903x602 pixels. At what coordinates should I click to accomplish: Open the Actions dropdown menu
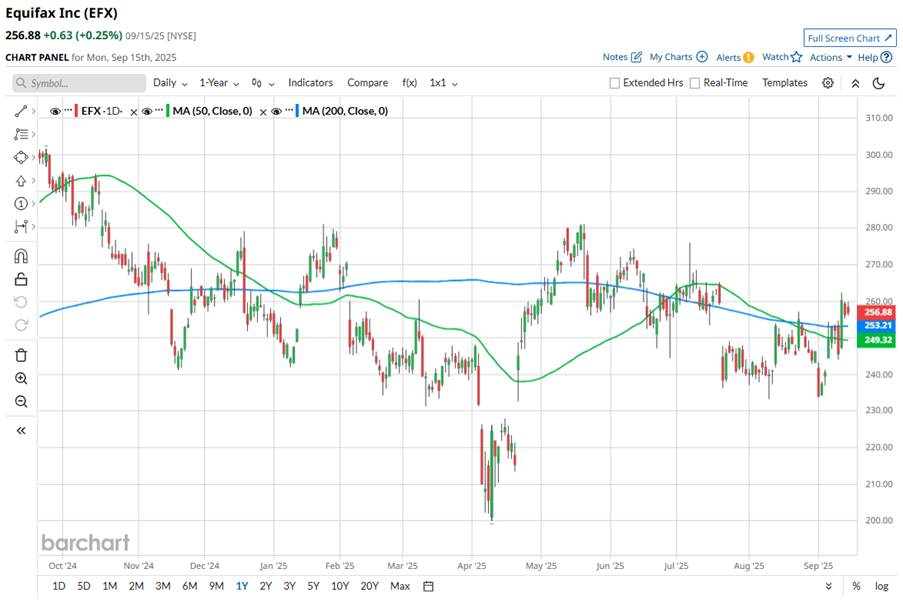pos(830,57)
